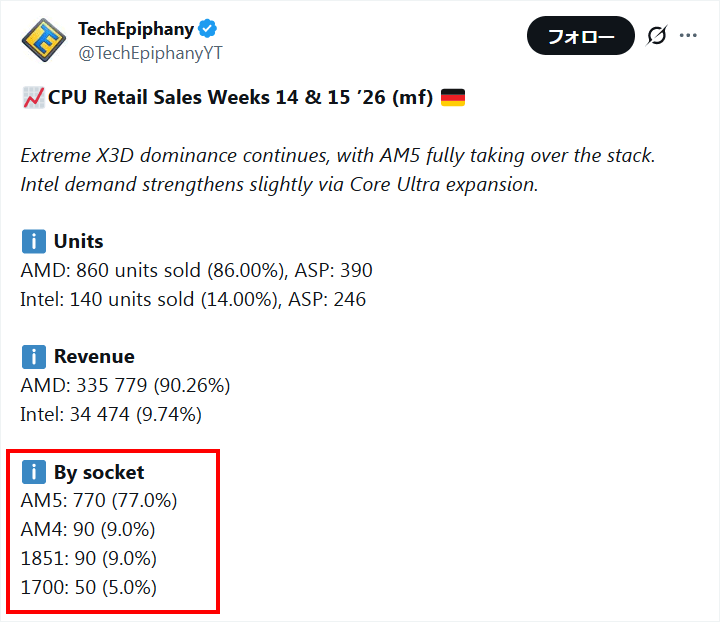
Task: Click the info icon beside Units
Action: pyautogui.click(x=33, y=242)
